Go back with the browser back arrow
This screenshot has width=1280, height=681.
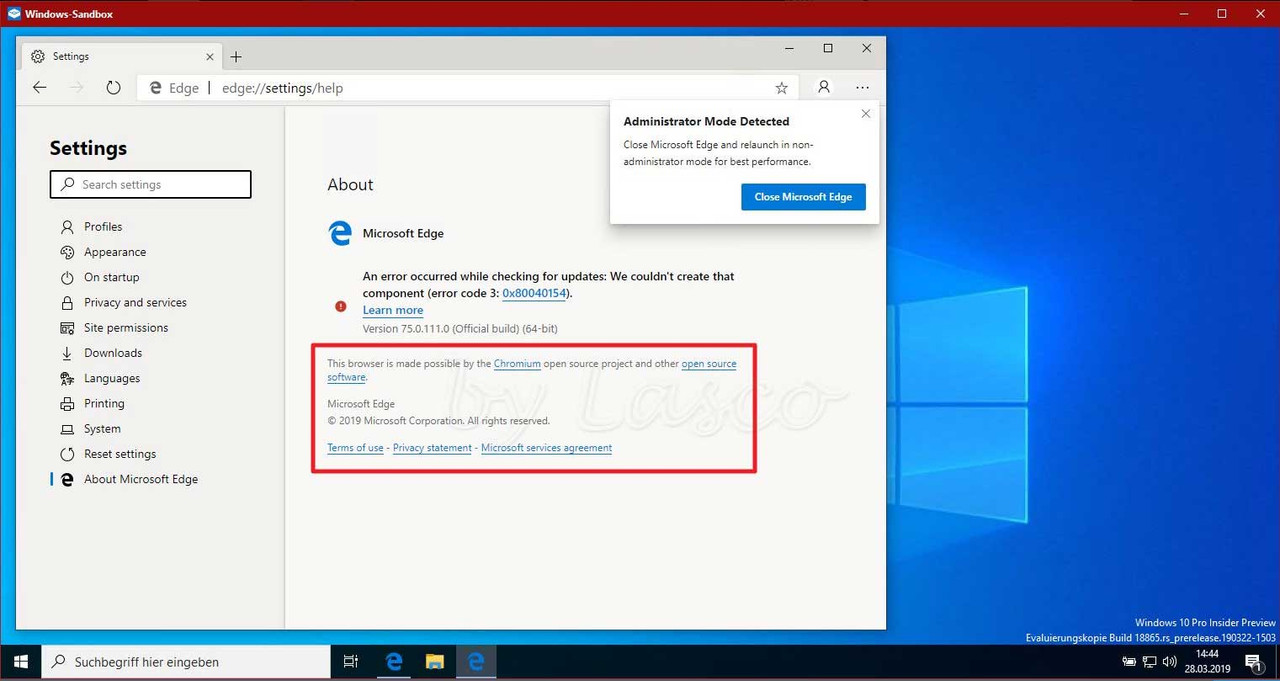tap(39, 88)
